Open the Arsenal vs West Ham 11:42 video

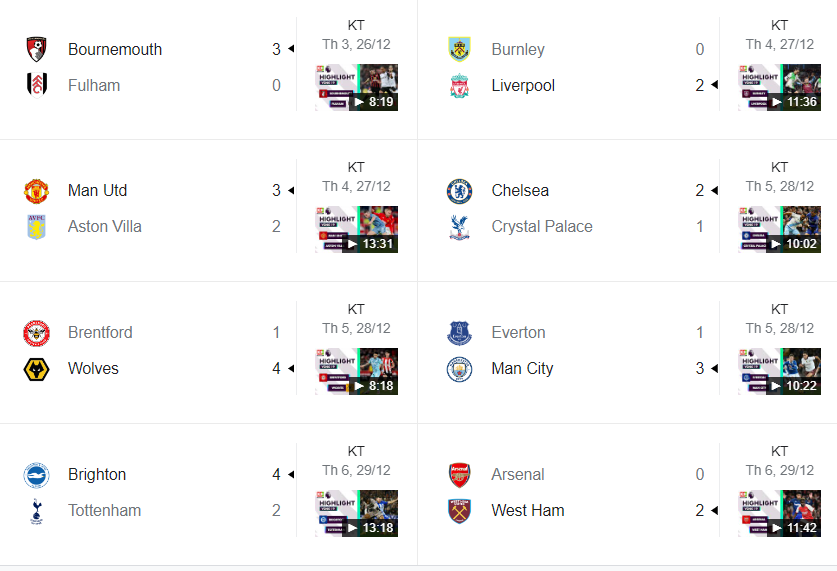(x=780, y=513)
